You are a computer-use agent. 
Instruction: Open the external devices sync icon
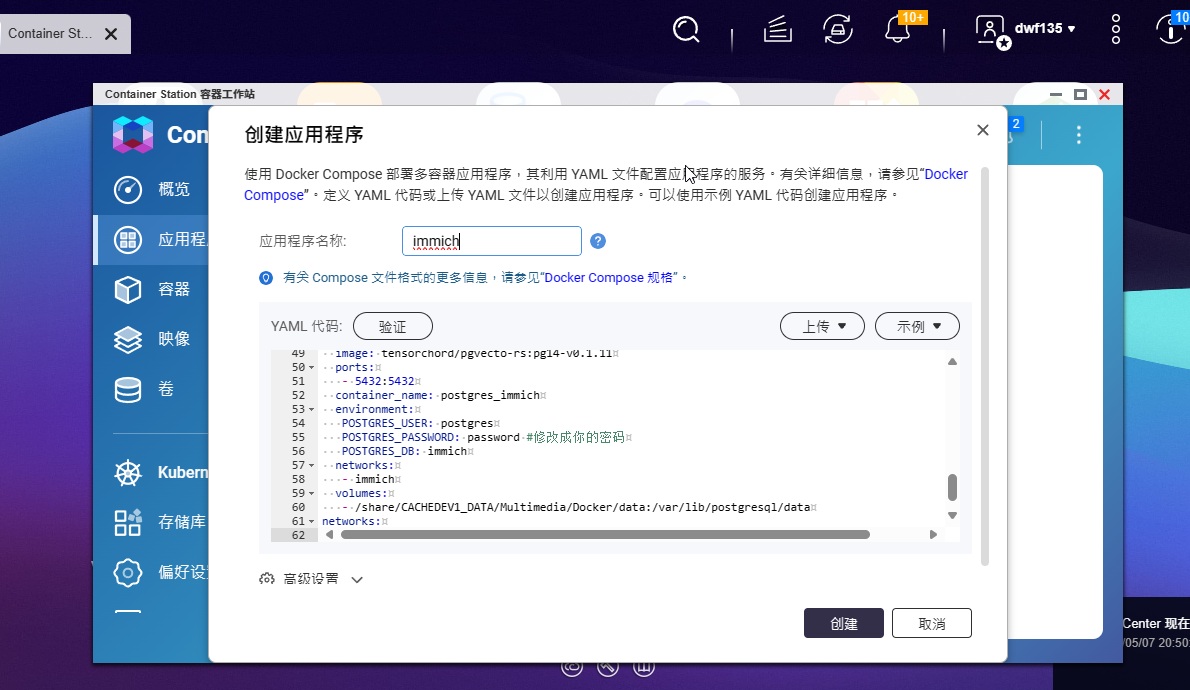click(x=838, y=30)
